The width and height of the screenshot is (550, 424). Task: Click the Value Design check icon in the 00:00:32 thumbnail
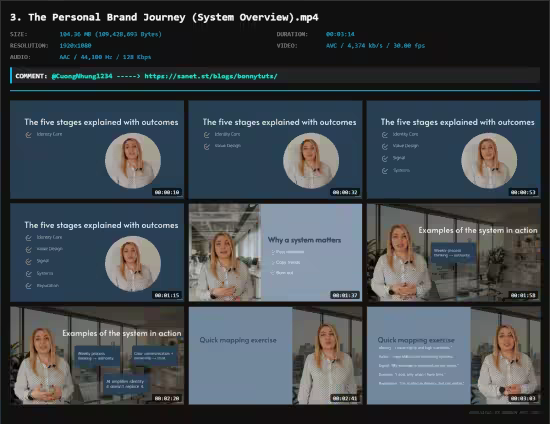tap(207, 147)
